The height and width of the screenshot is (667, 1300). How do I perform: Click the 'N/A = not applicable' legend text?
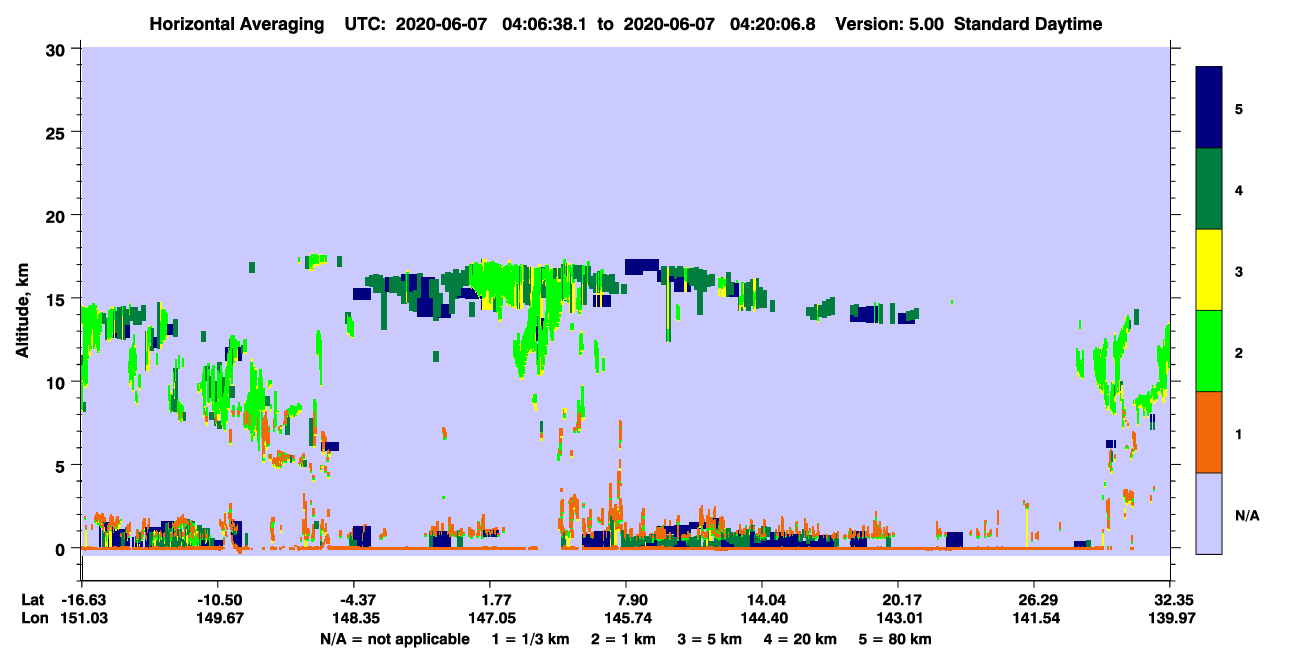(x=394, y=639)
